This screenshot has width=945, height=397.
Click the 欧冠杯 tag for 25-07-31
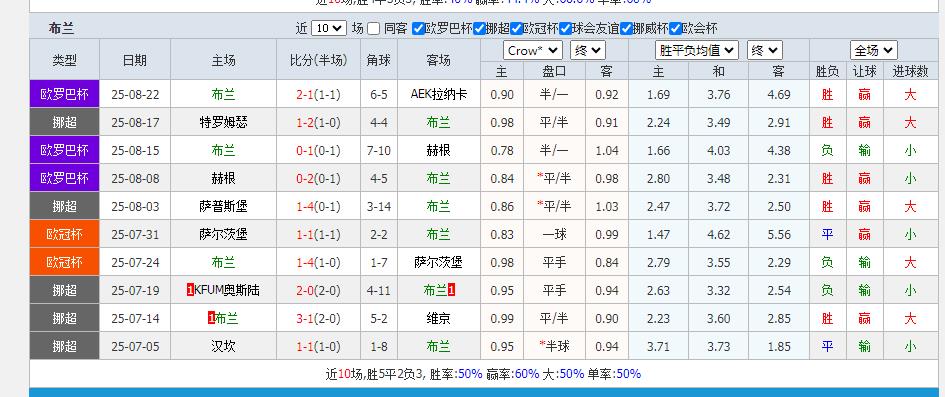pyautogui.click(x=64, y=234)
